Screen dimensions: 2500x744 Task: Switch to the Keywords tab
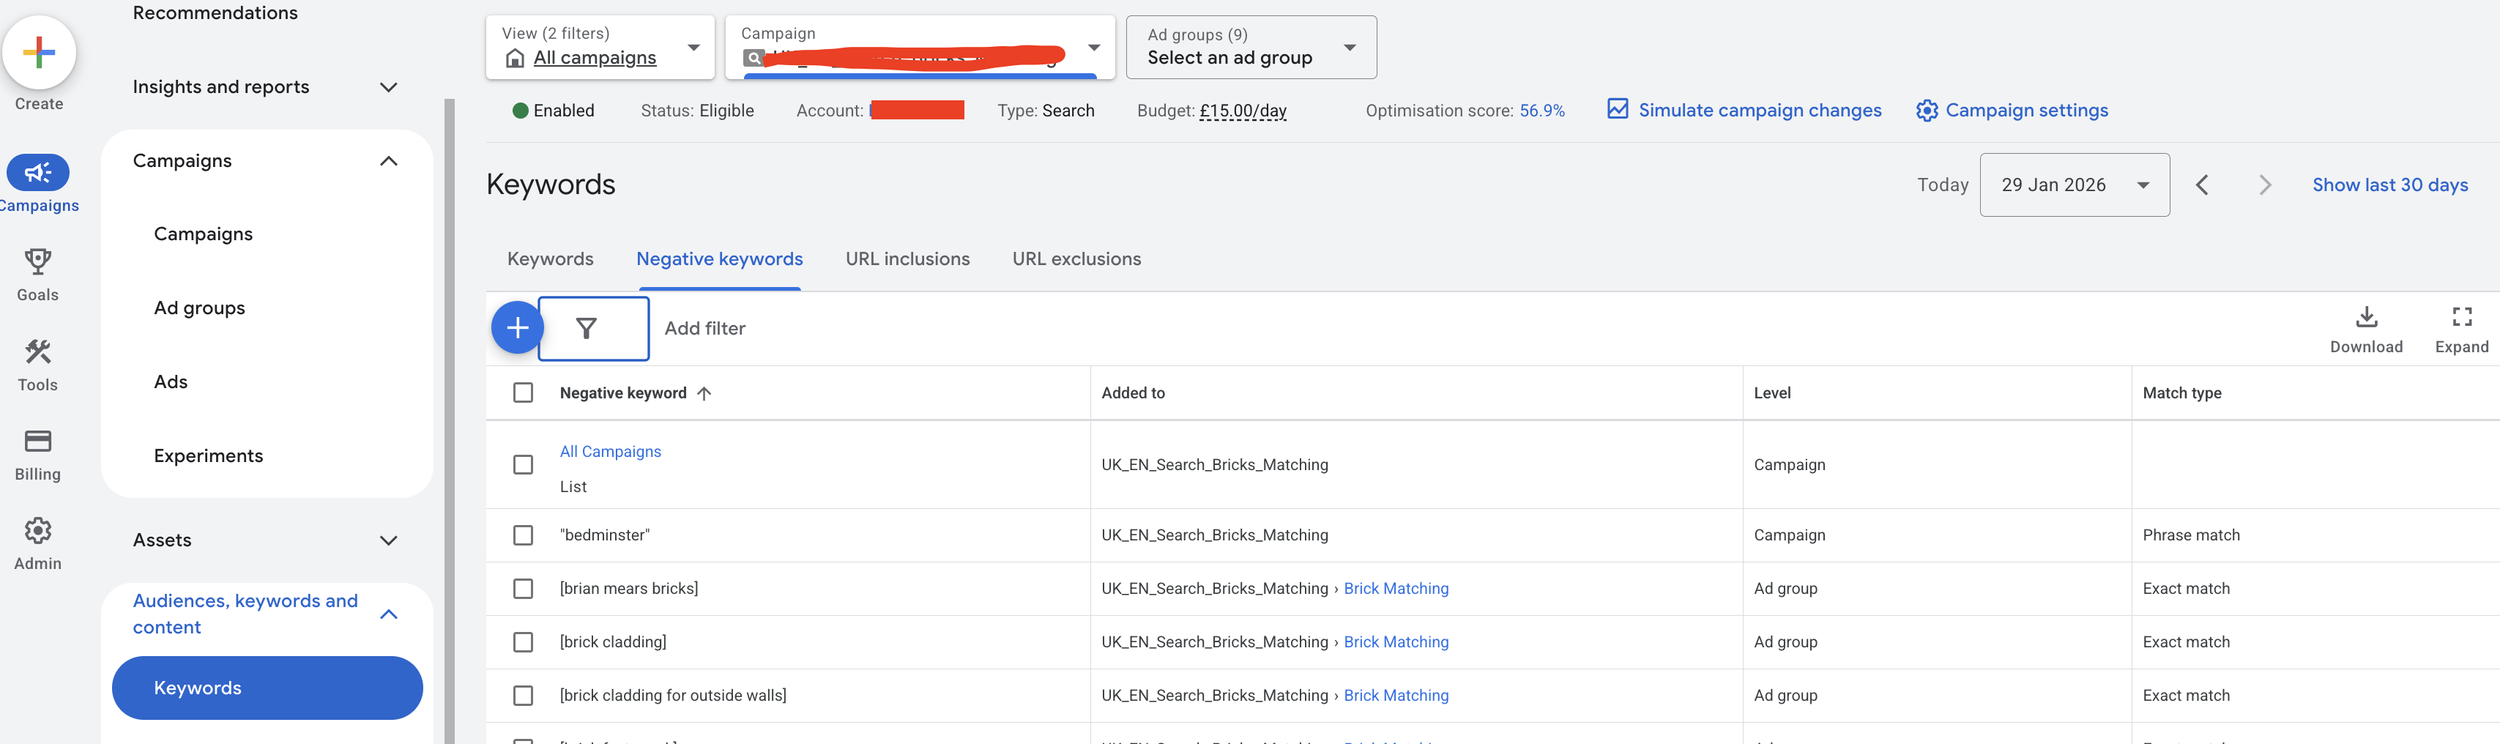click(550, 259)
